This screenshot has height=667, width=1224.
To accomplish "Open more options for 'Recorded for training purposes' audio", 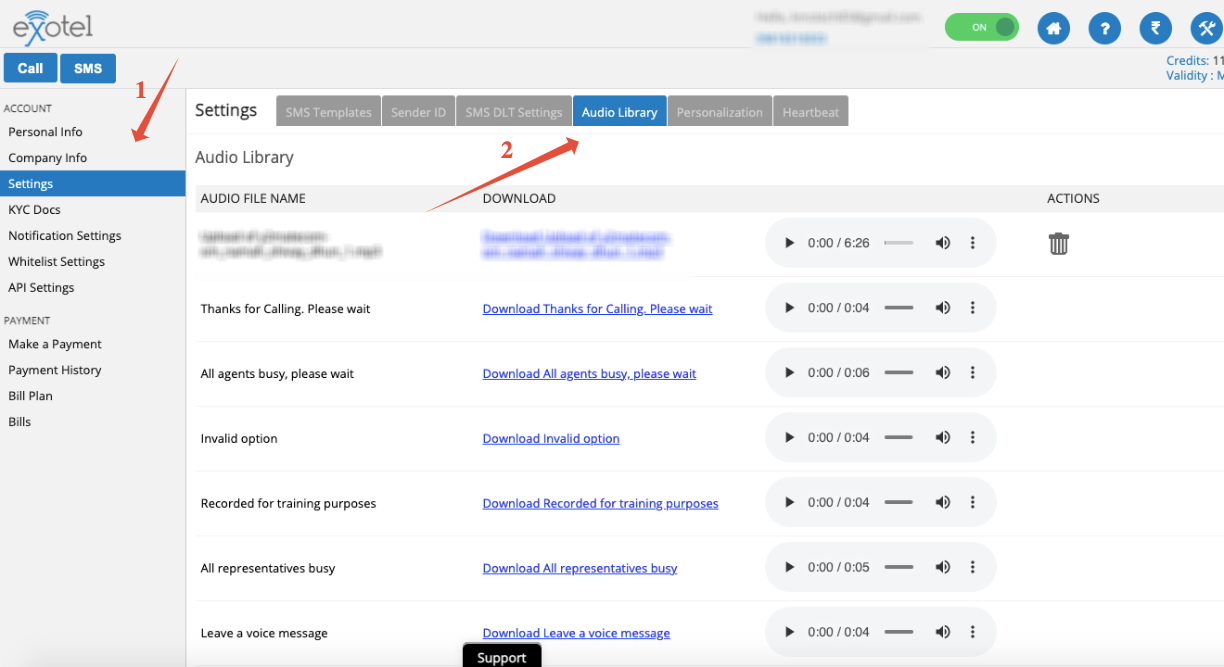I will click(x=972, y=503).
